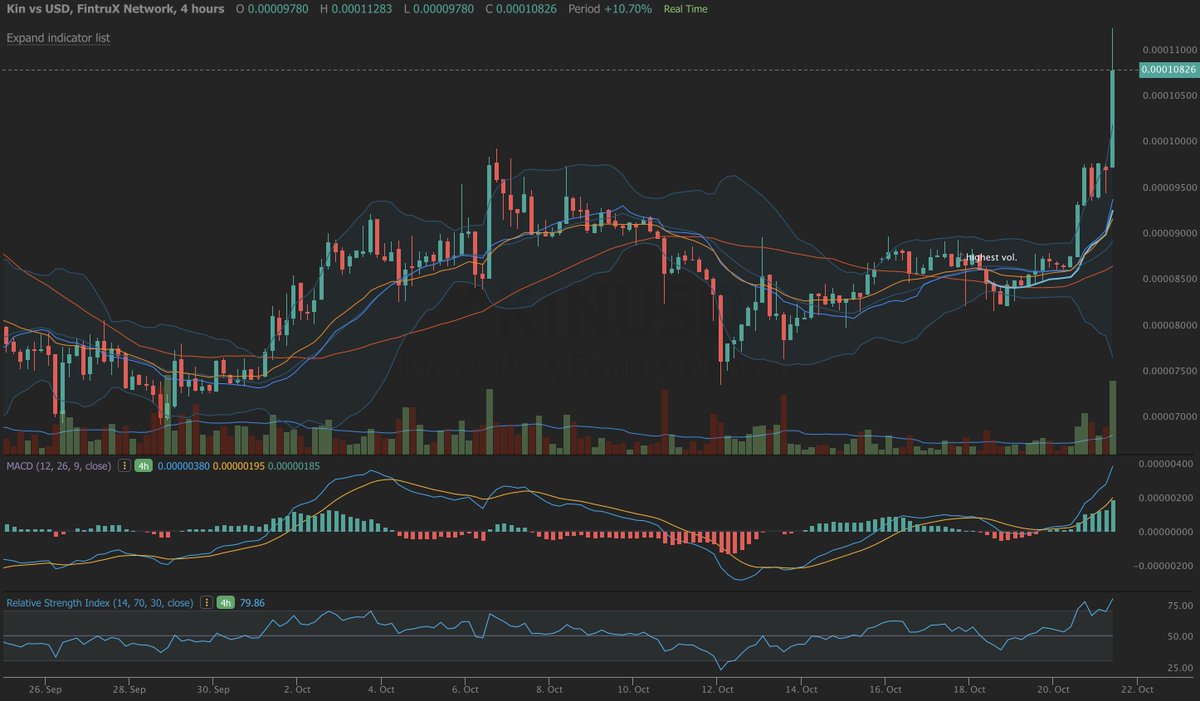This screenshot has height=701, width=1200.
Task: Open the Relative Strength Index options menu
Action: (x=206, y=603)
